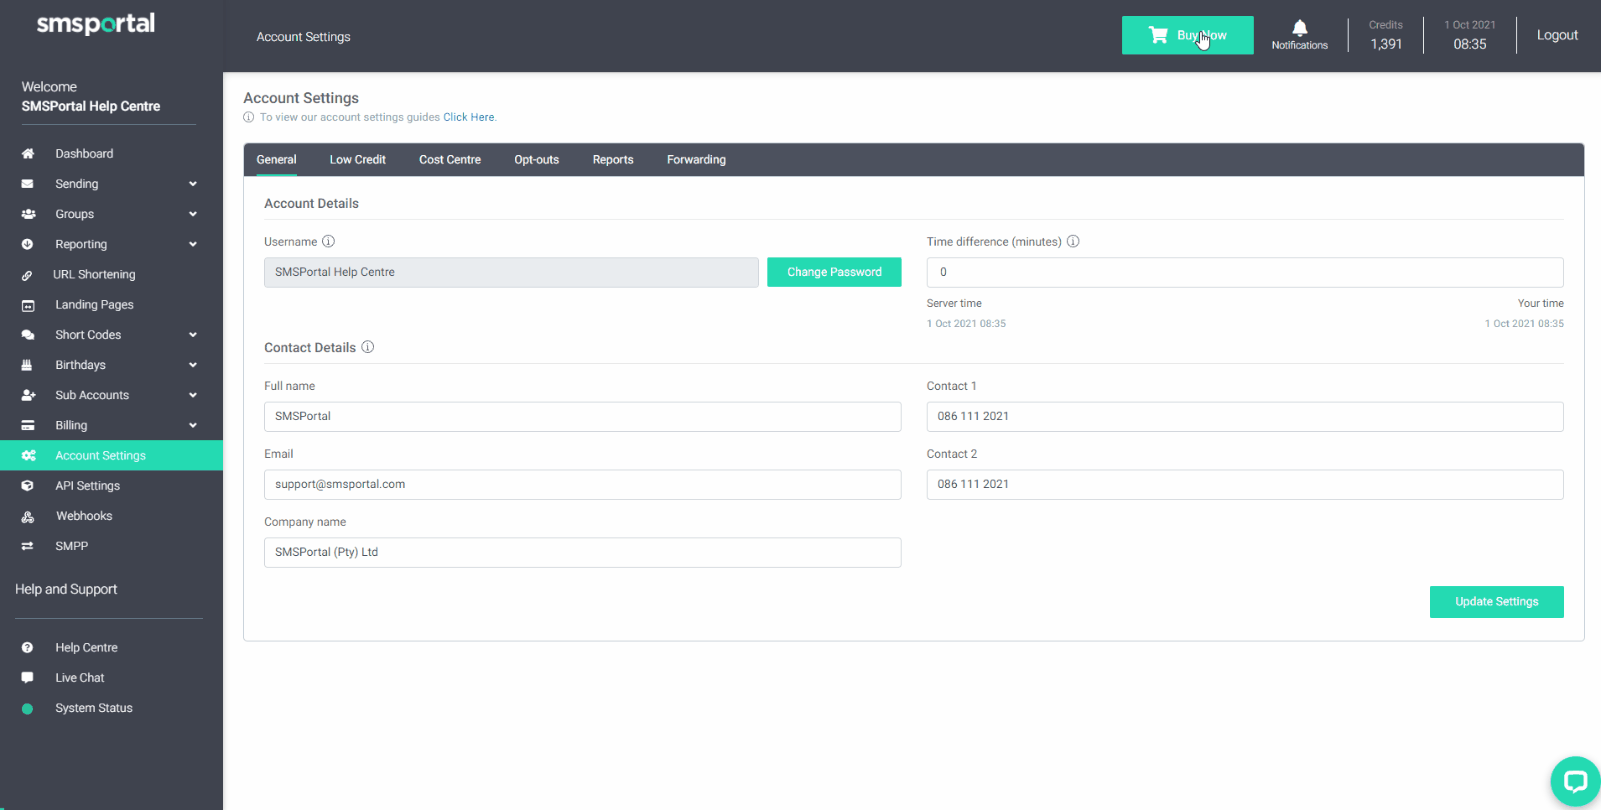Click the Email input field
Viewport: 1601px width, 810px height.
click(582, 484)
